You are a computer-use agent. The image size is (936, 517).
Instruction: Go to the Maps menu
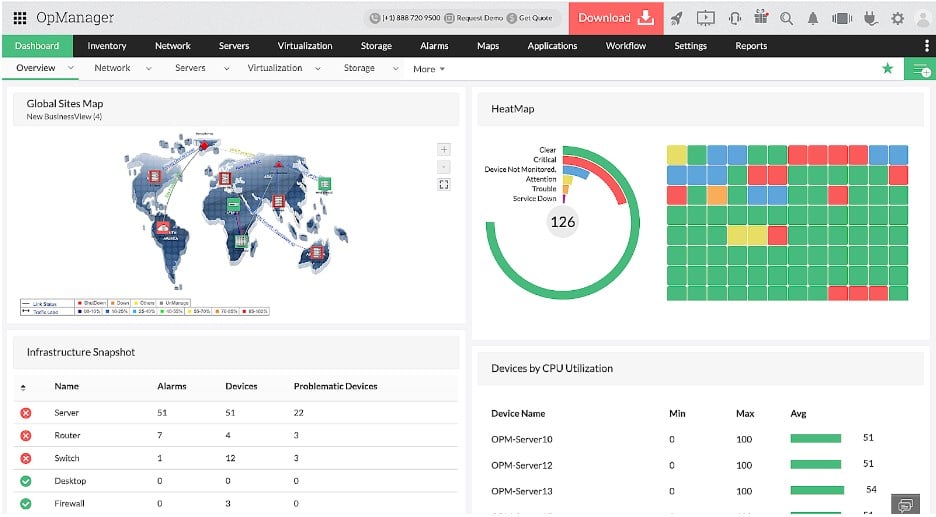coord(488,46)
